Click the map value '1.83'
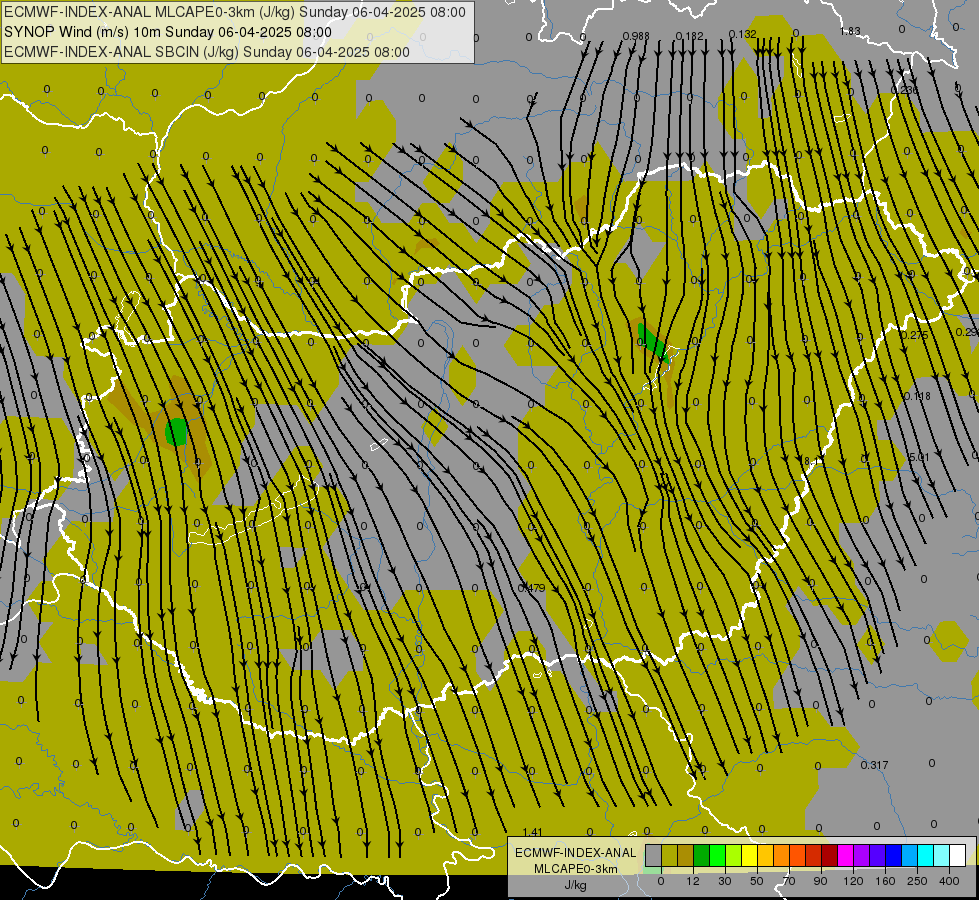This screenshot has height=900, width=979. [x=850, y=31]
